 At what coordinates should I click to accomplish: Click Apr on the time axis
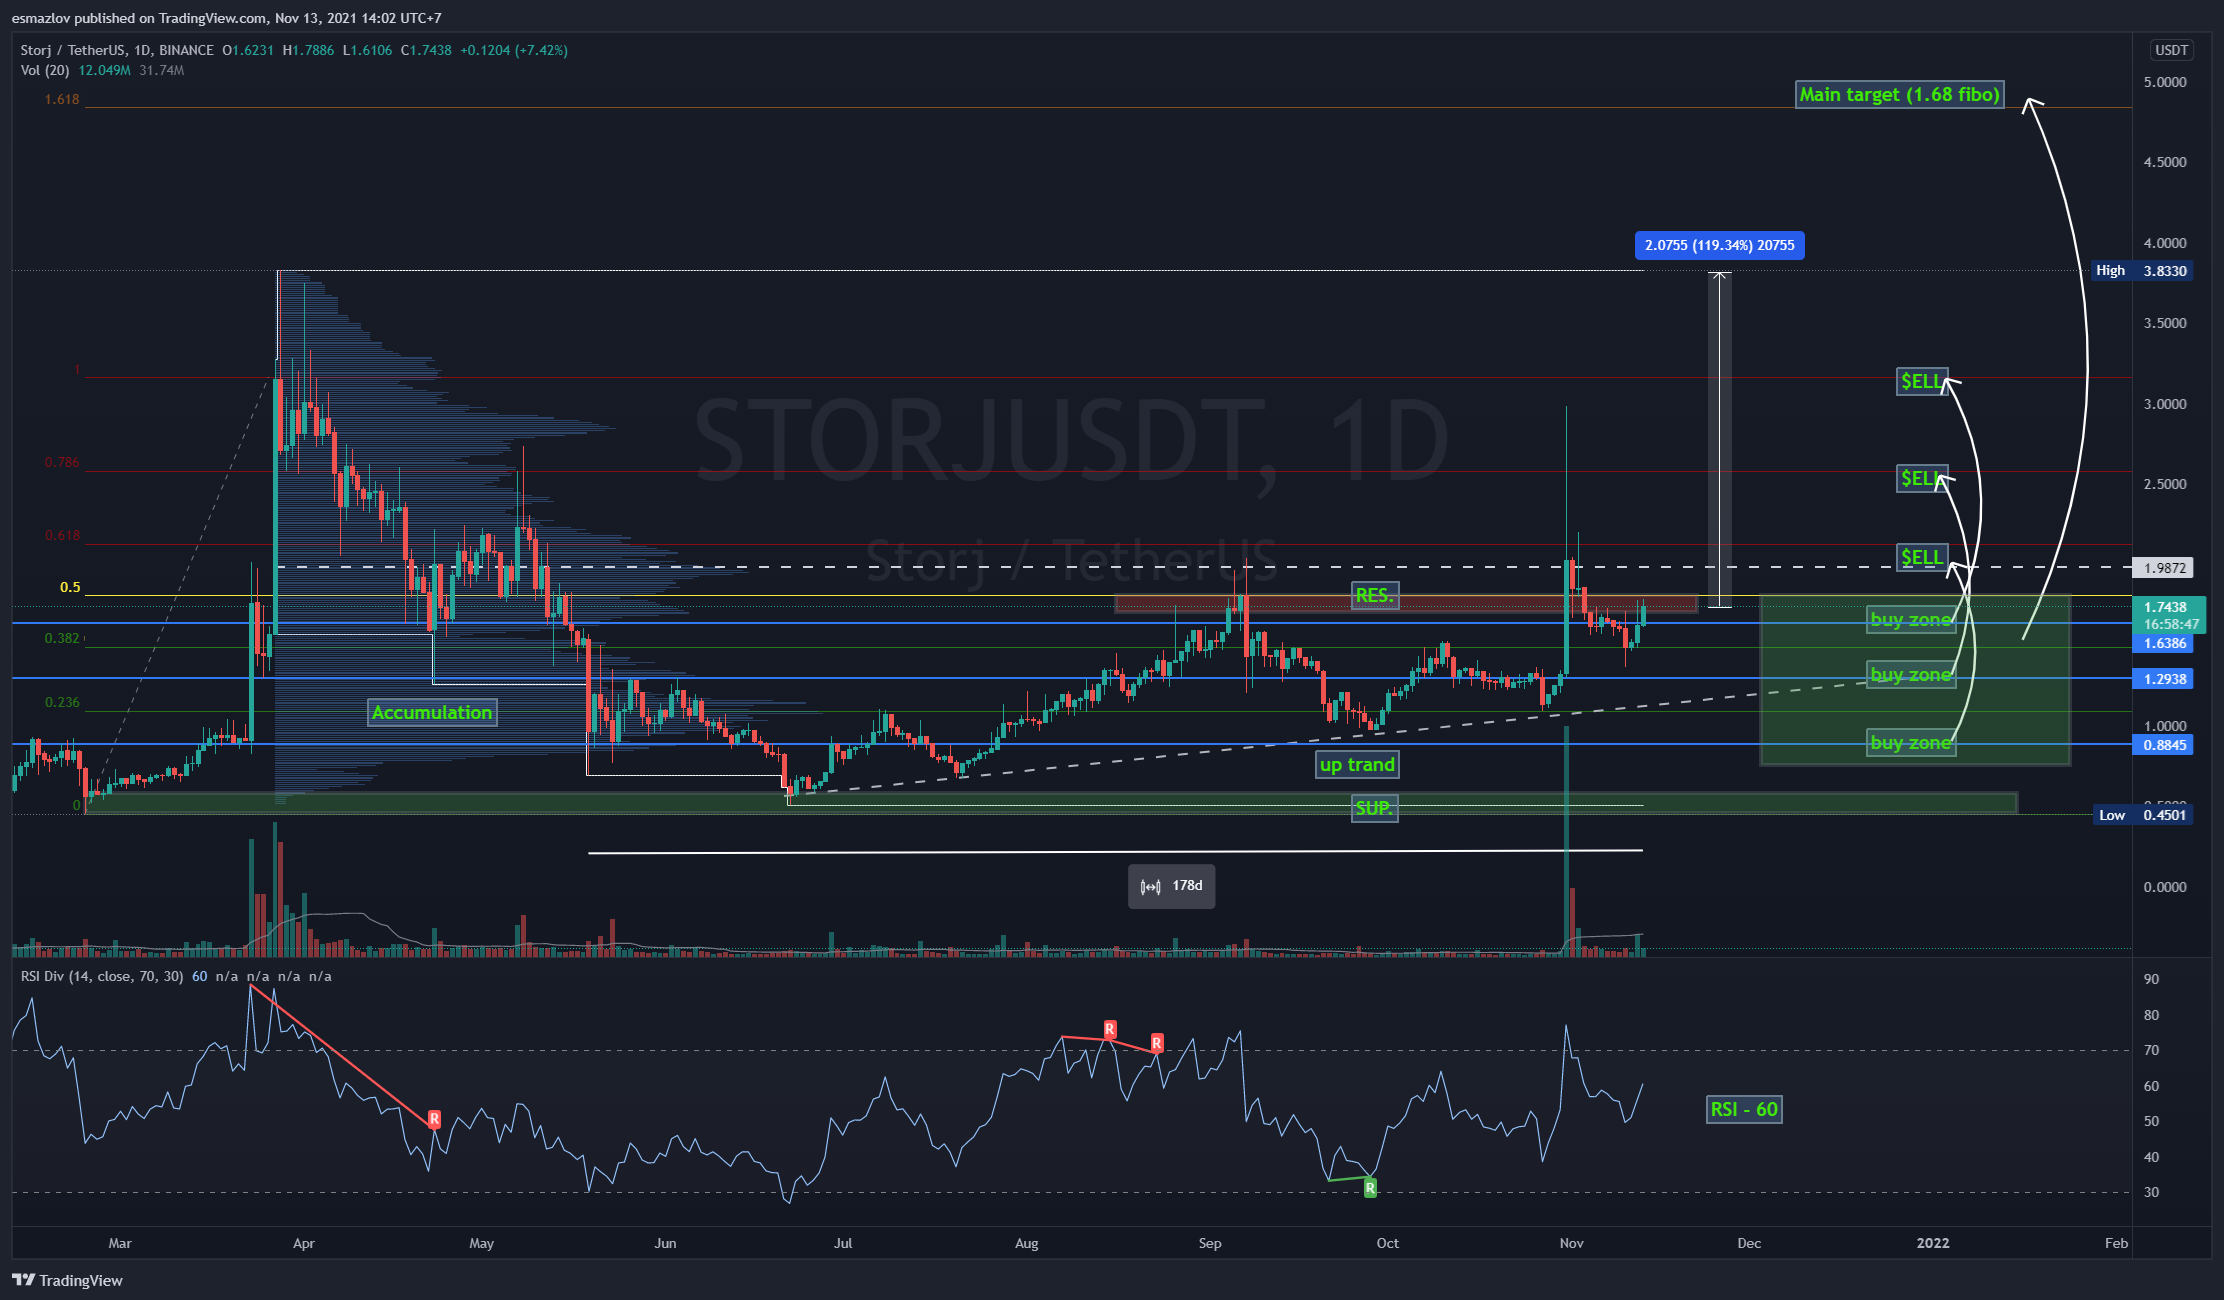303,1243
